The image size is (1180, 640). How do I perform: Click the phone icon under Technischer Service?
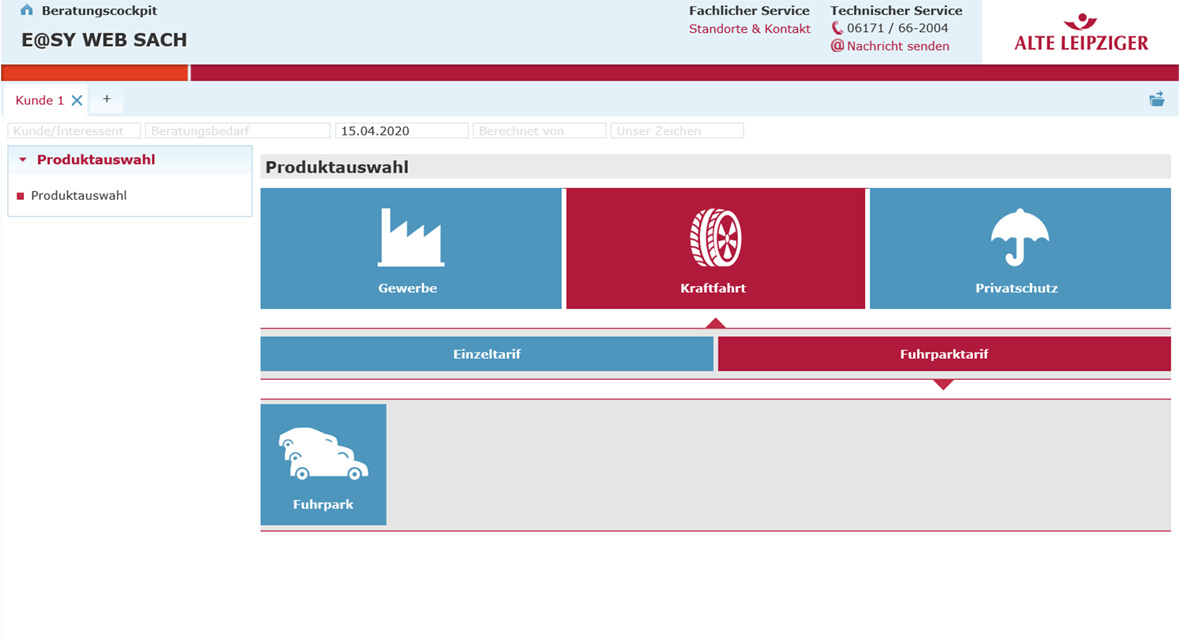pos(838,29)
